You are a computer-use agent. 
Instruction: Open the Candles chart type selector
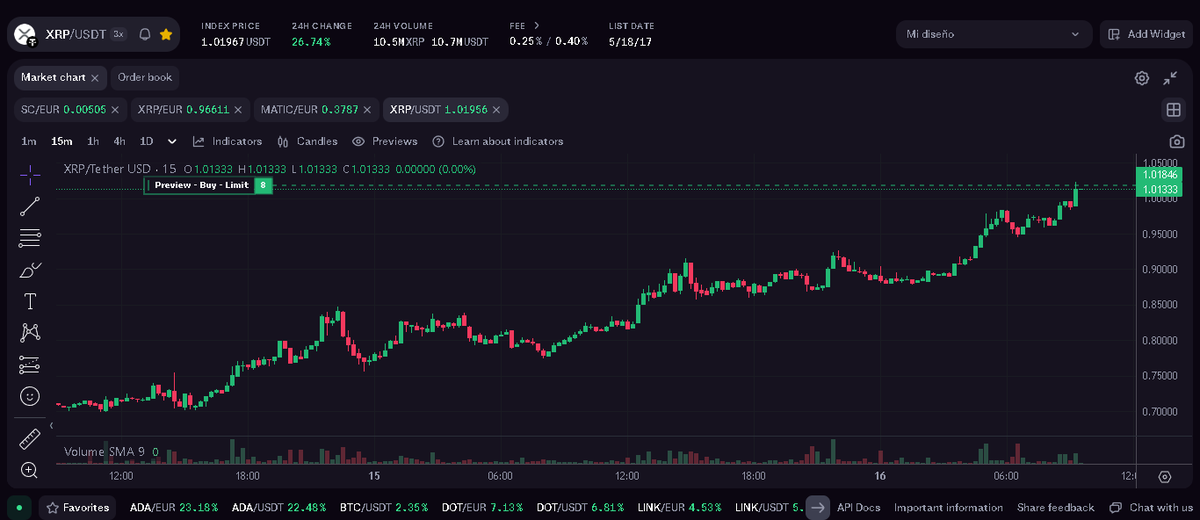pyautogui.click(x=307, y=141)
